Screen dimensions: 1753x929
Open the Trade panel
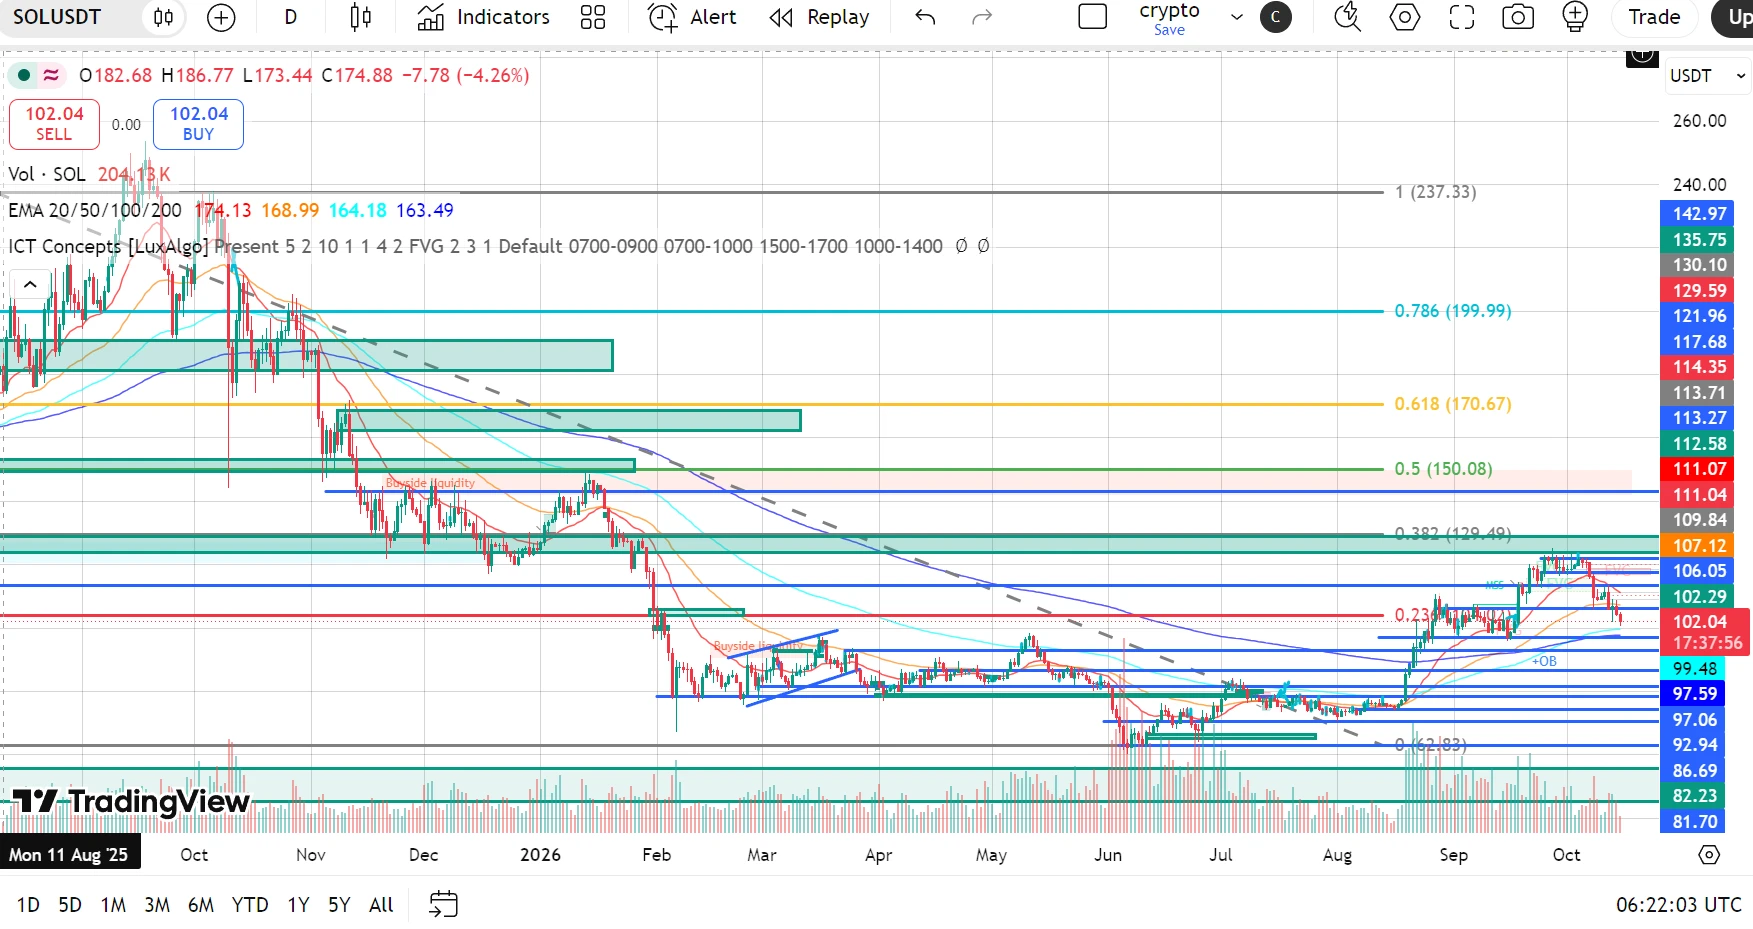[x=1654, y=17]
